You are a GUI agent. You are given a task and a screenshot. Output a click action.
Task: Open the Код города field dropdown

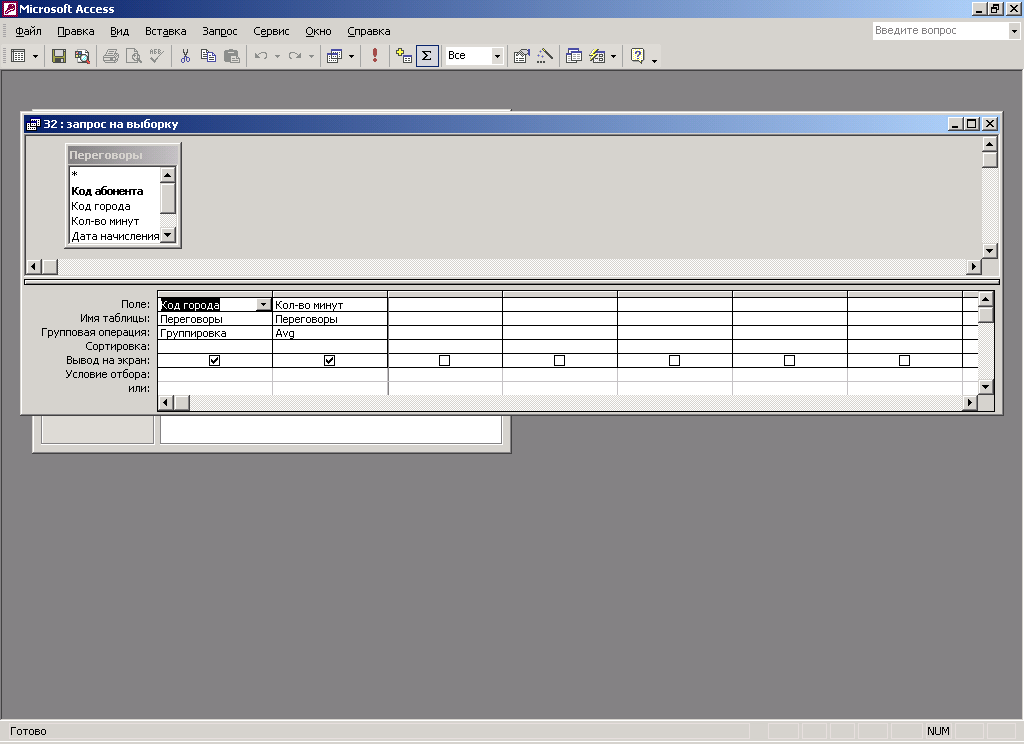[x=264, y=305]
